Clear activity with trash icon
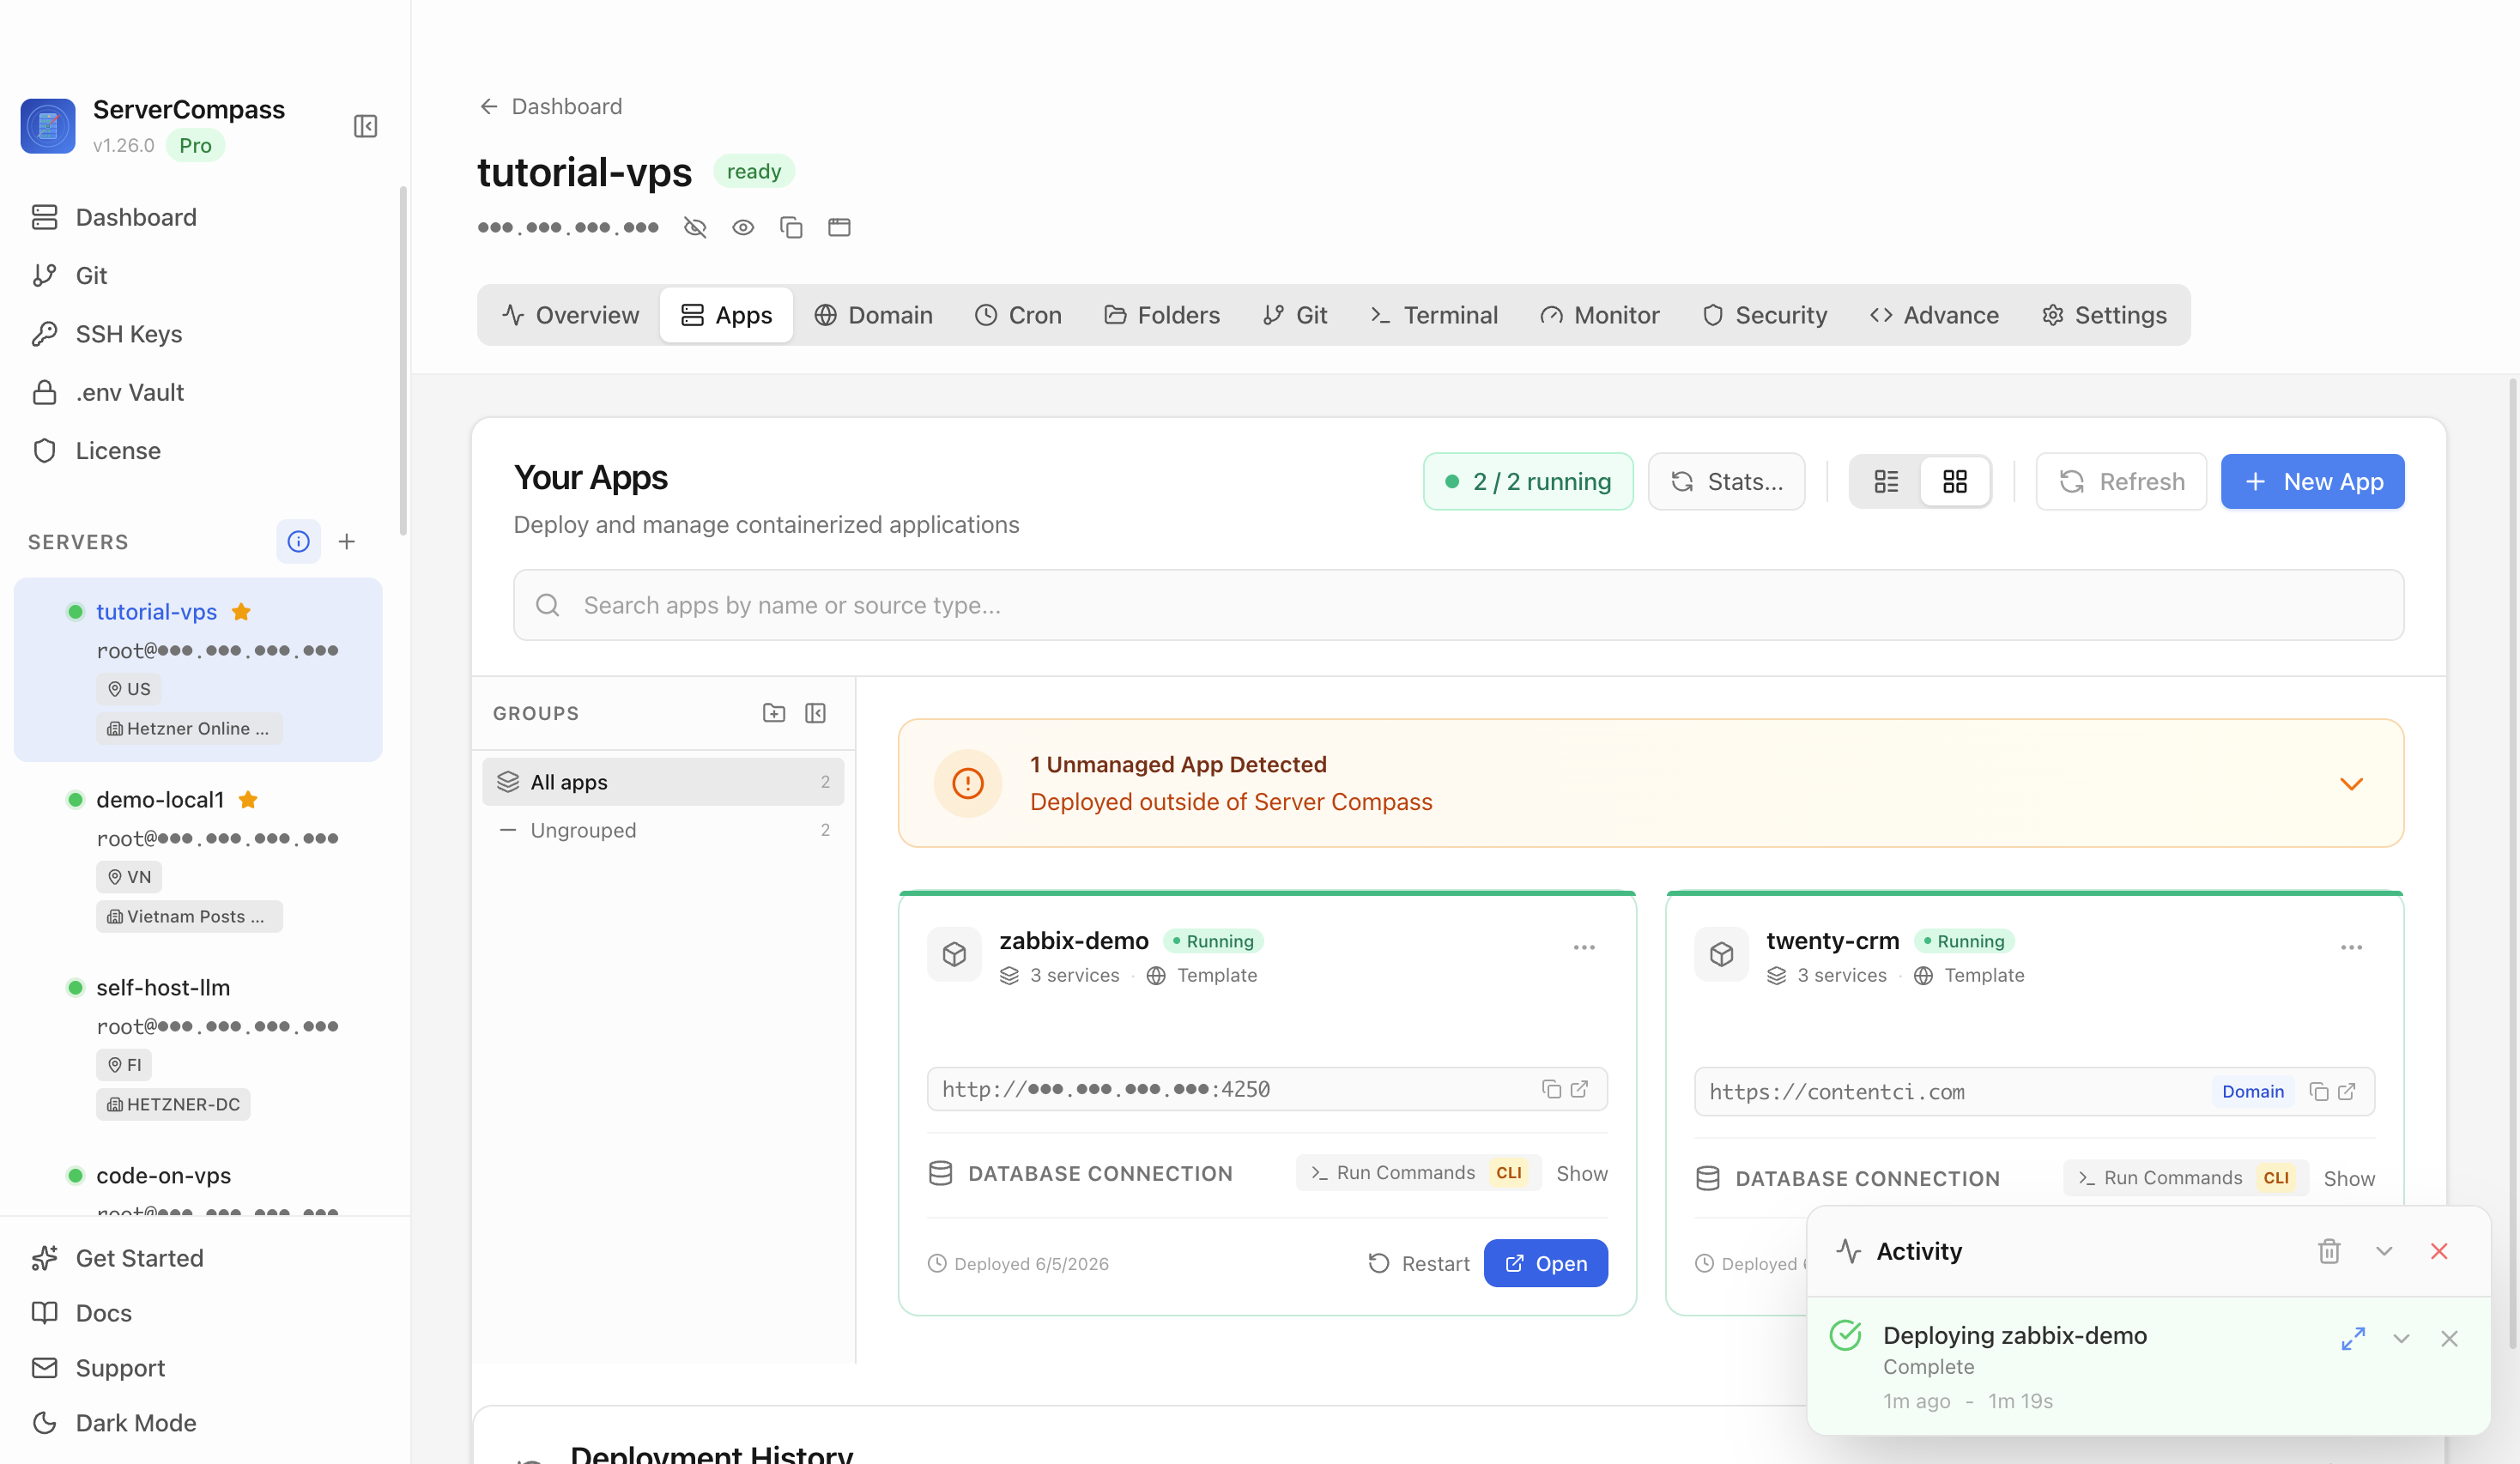2520x1464 pixels. click(2330, 1251)
